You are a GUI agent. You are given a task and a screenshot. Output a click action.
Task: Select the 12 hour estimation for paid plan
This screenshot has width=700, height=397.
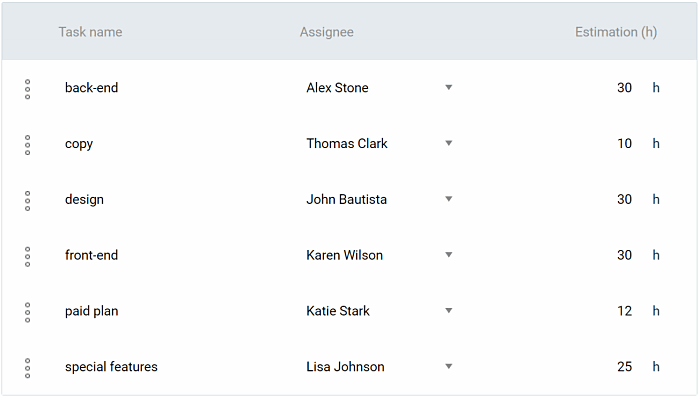625,311
